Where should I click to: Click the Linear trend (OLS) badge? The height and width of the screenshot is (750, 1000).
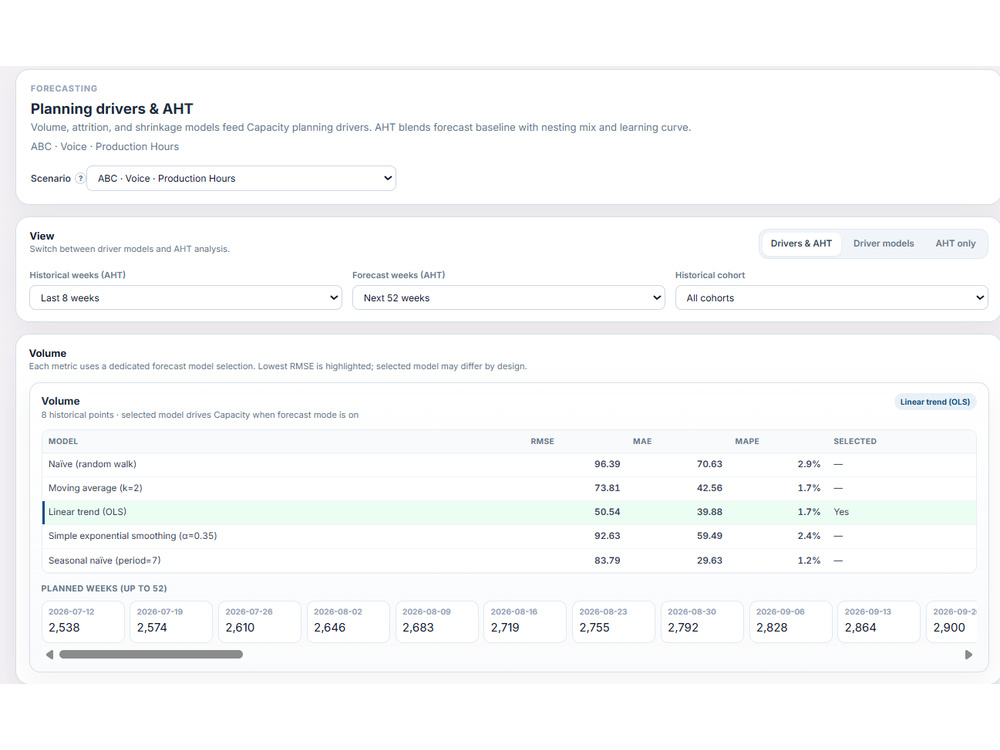(x=935, y=402)
